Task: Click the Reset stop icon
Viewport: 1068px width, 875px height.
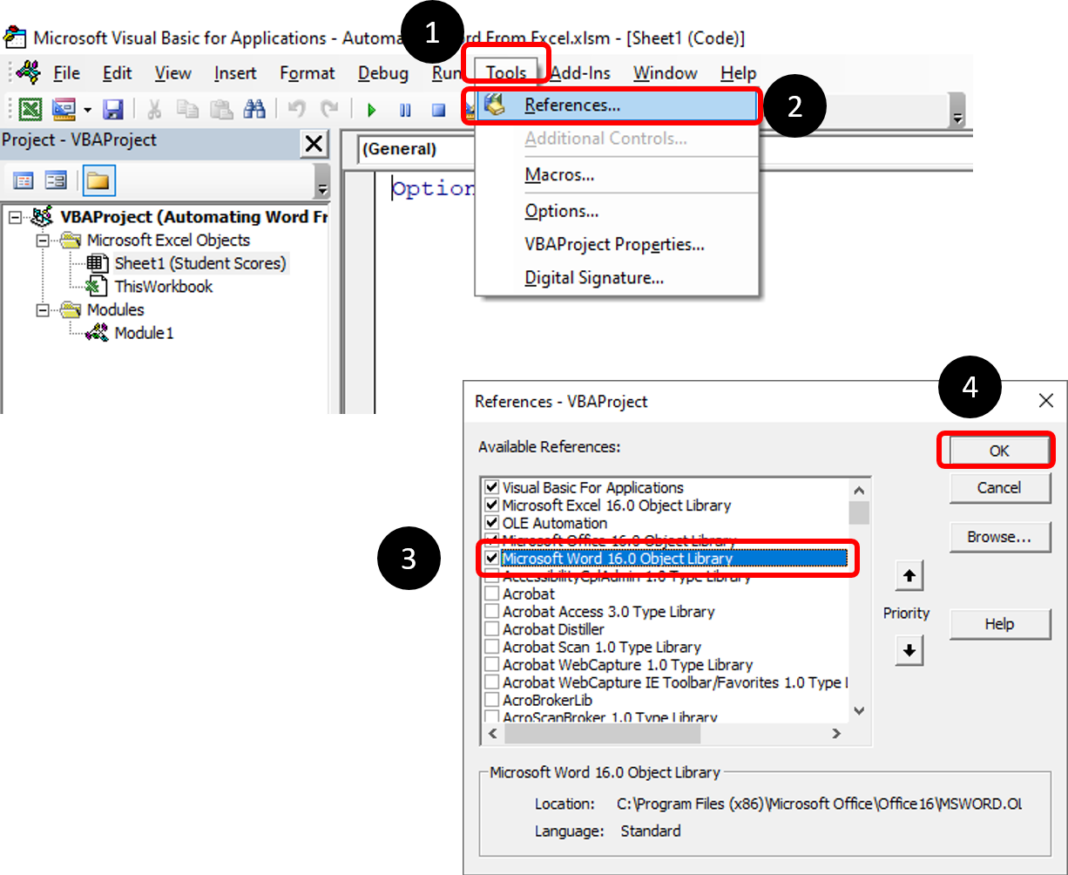Action: click(439, 110)
